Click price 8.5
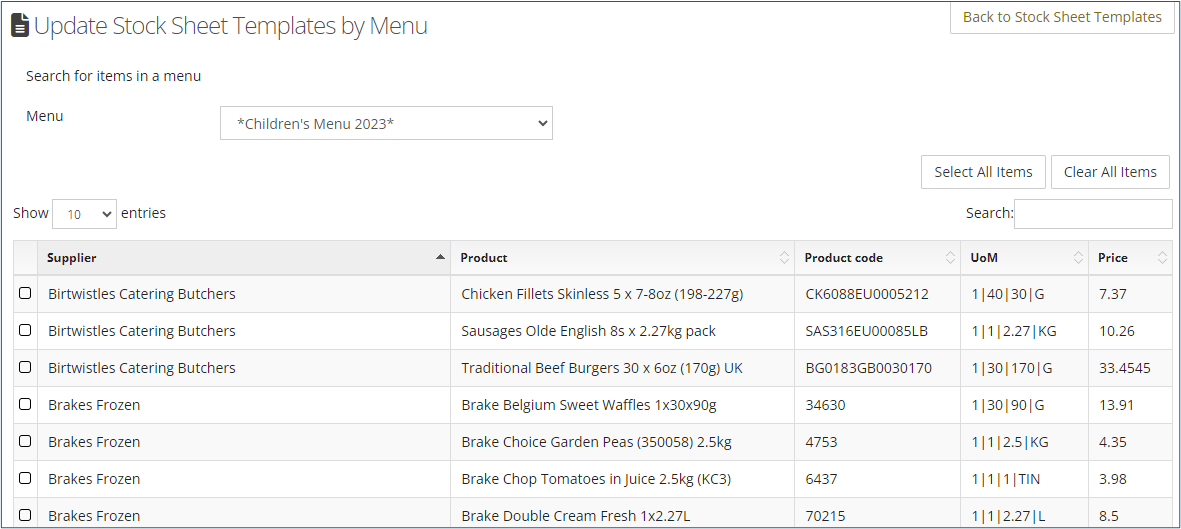Viewport: 1181px width, 529px height. [1109, 516]
